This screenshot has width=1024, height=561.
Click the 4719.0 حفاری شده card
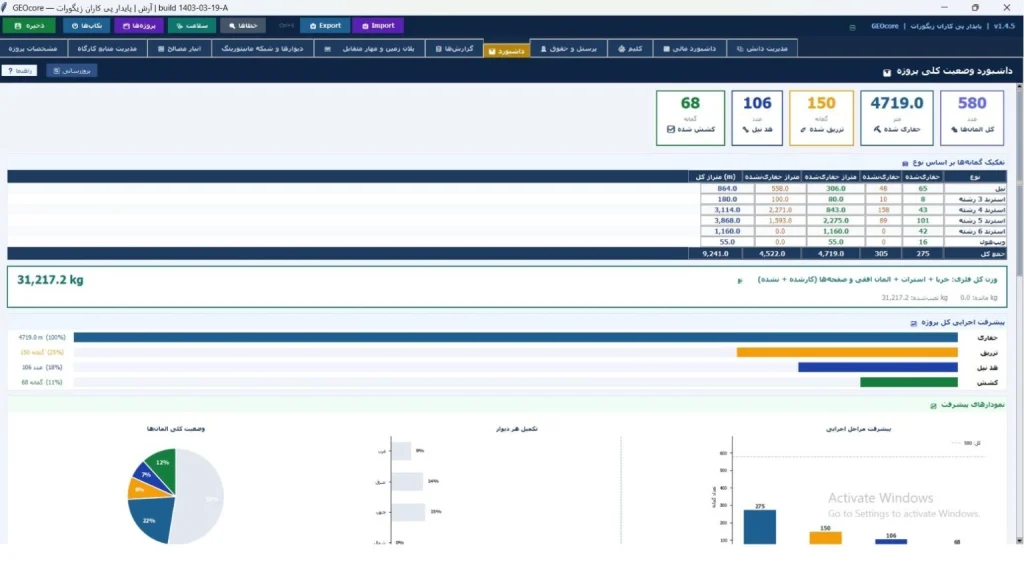pos(897,118)
